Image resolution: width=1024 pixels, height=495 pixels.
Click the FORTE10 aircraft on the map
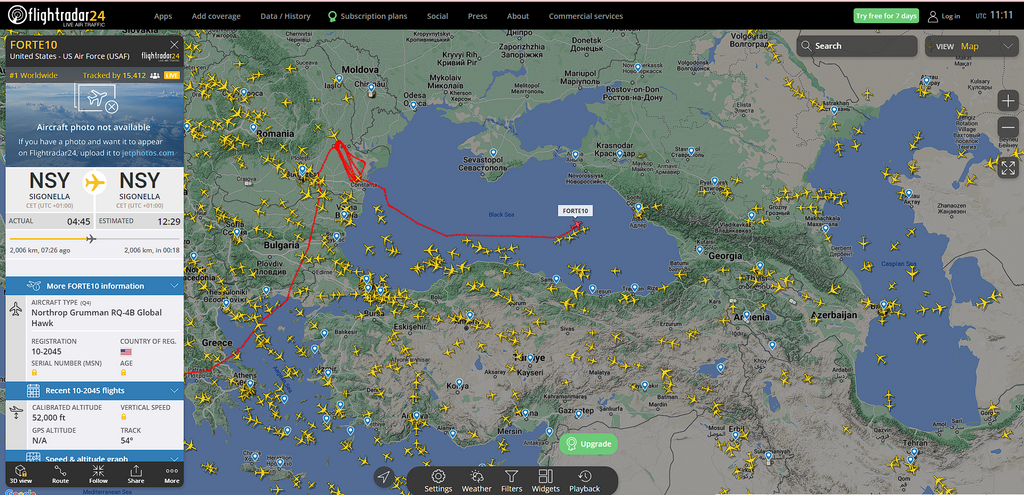click(x=577, y=225)
